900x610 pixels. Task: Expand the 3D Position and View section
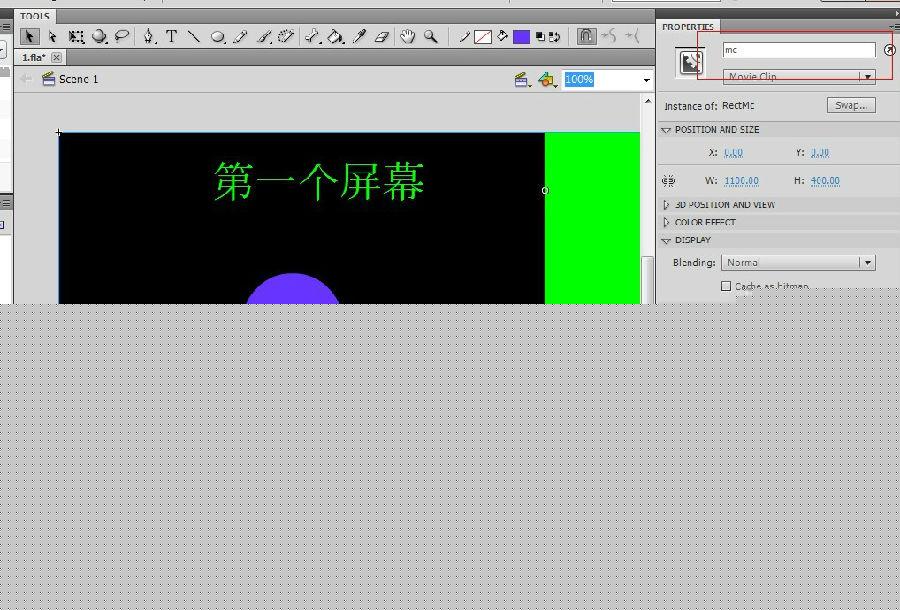pyautogui.click(x=666, y=205)
